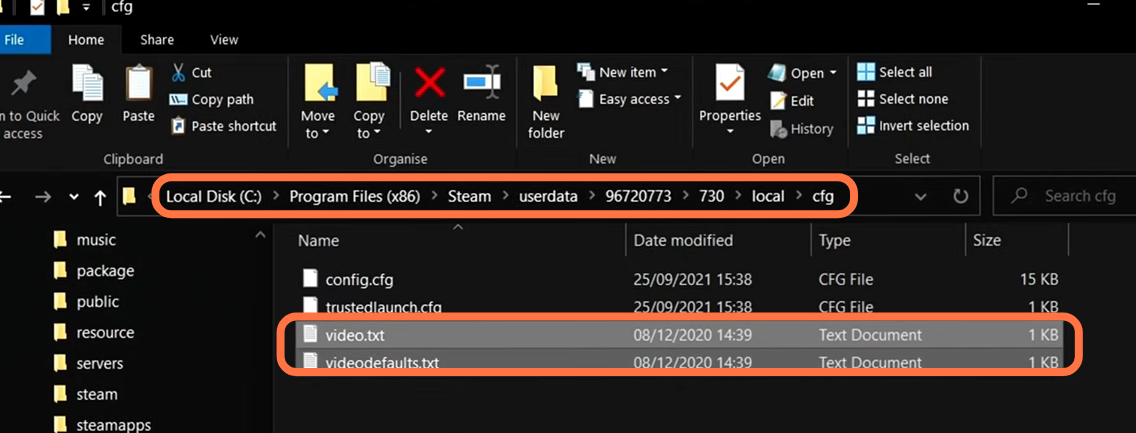Open the resource folder in sidebar
The image size is (1136, 433).
point(93,333)
